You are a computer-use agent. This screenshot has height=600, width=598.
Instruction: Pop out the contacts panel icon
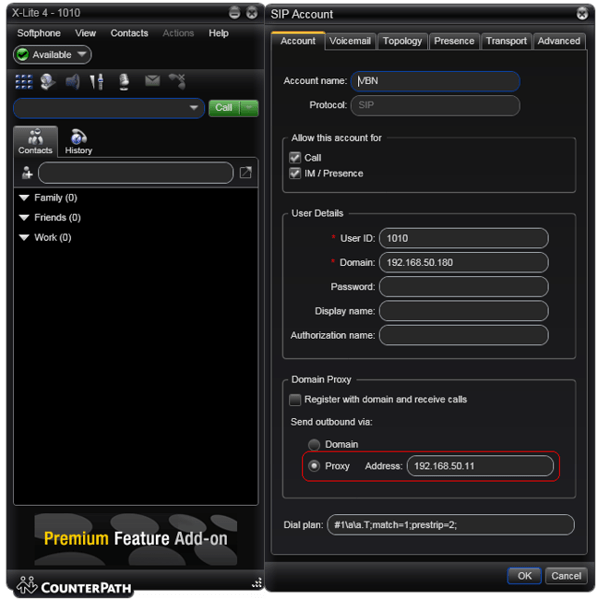[x=245, y=173]
